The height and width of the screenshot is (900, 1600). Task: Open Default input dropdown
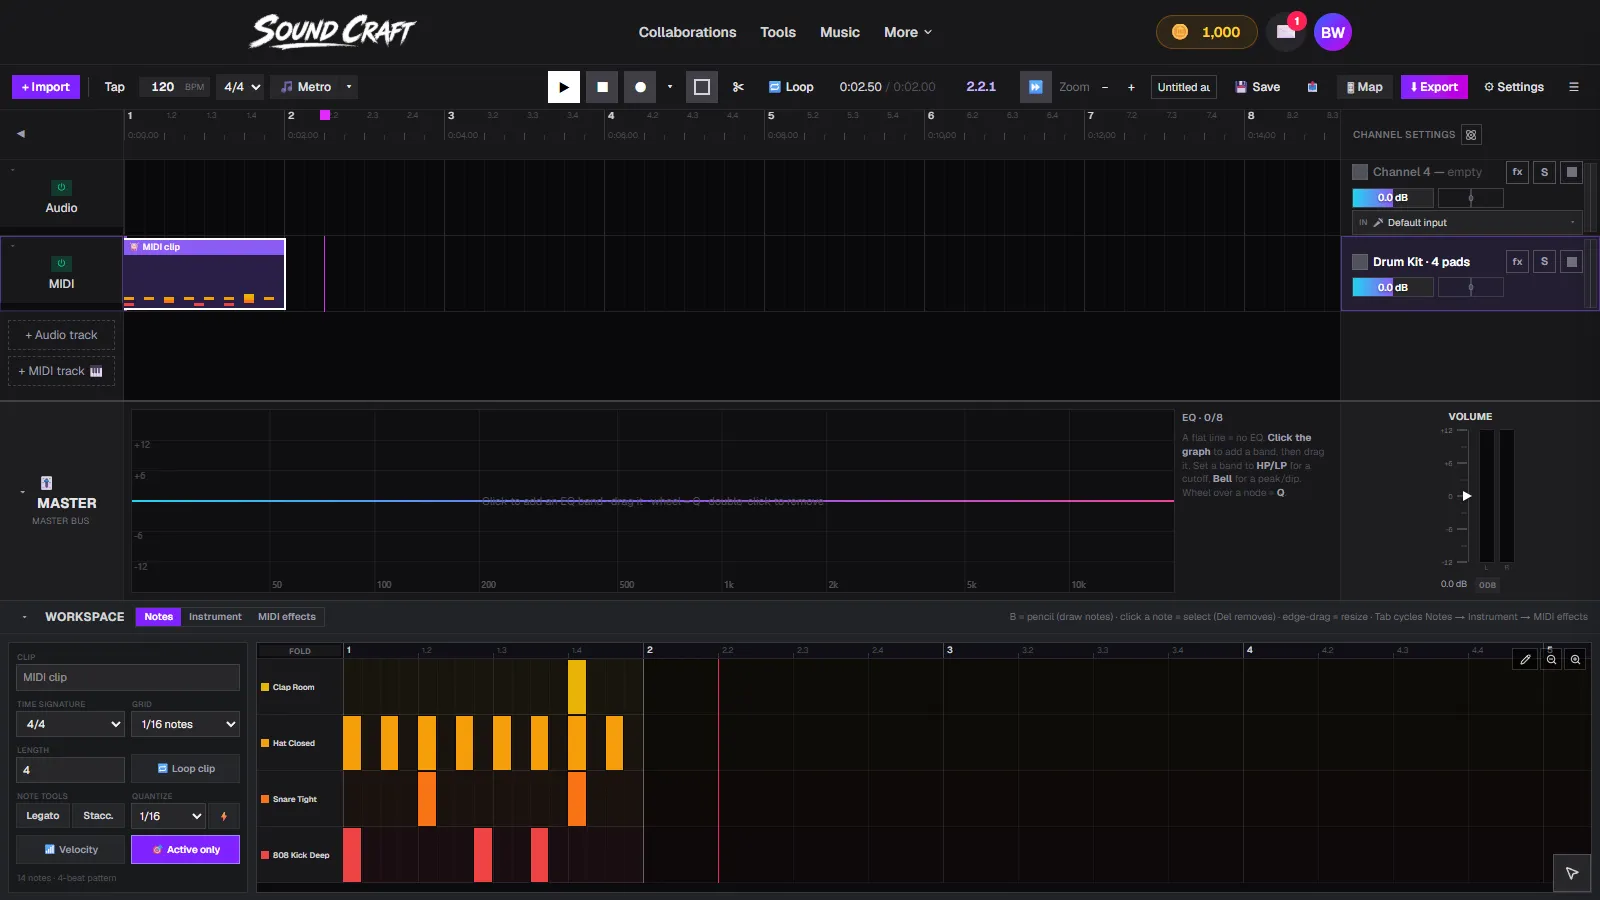tap(1467, 223)
